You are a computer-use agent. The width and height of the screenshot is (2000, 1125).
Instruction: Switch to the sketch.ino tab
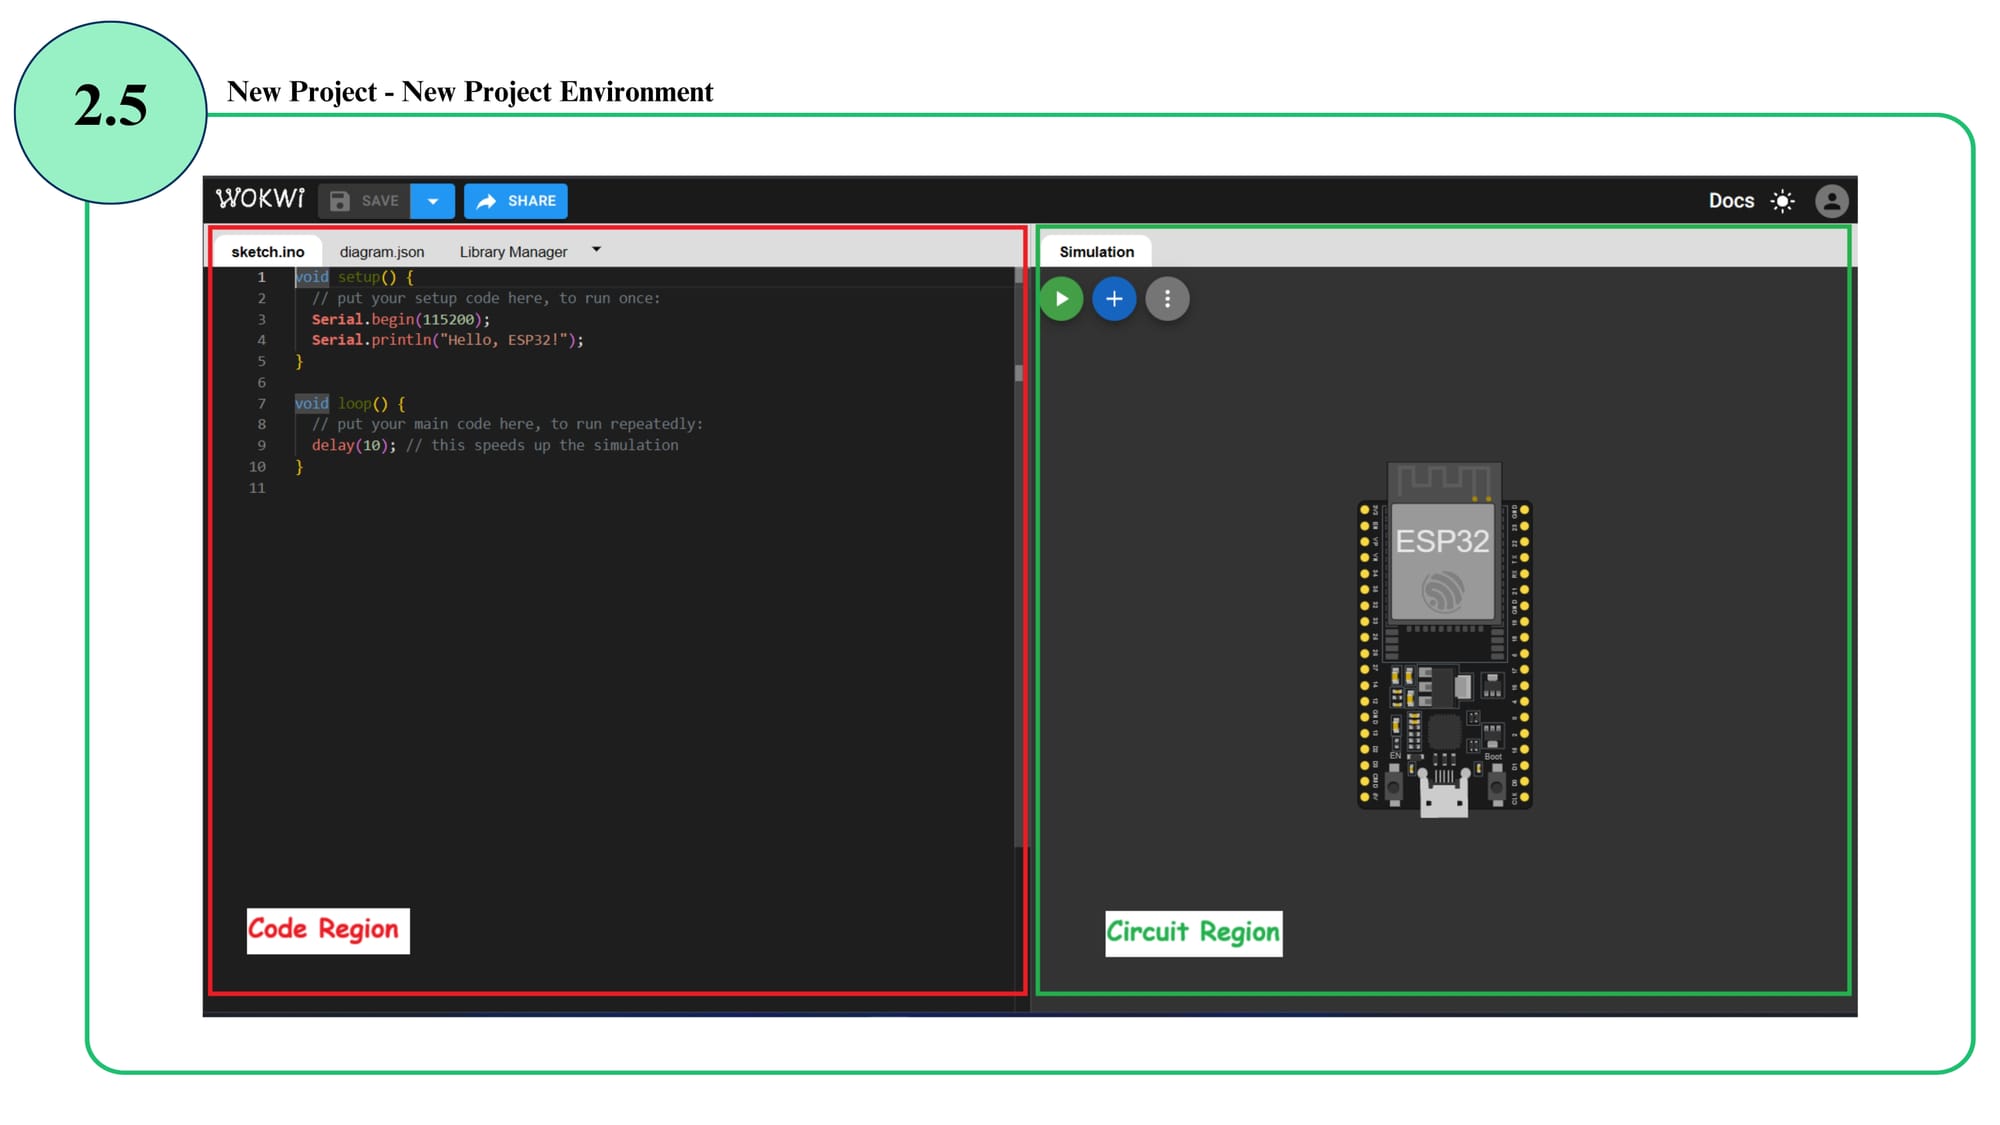267,252
